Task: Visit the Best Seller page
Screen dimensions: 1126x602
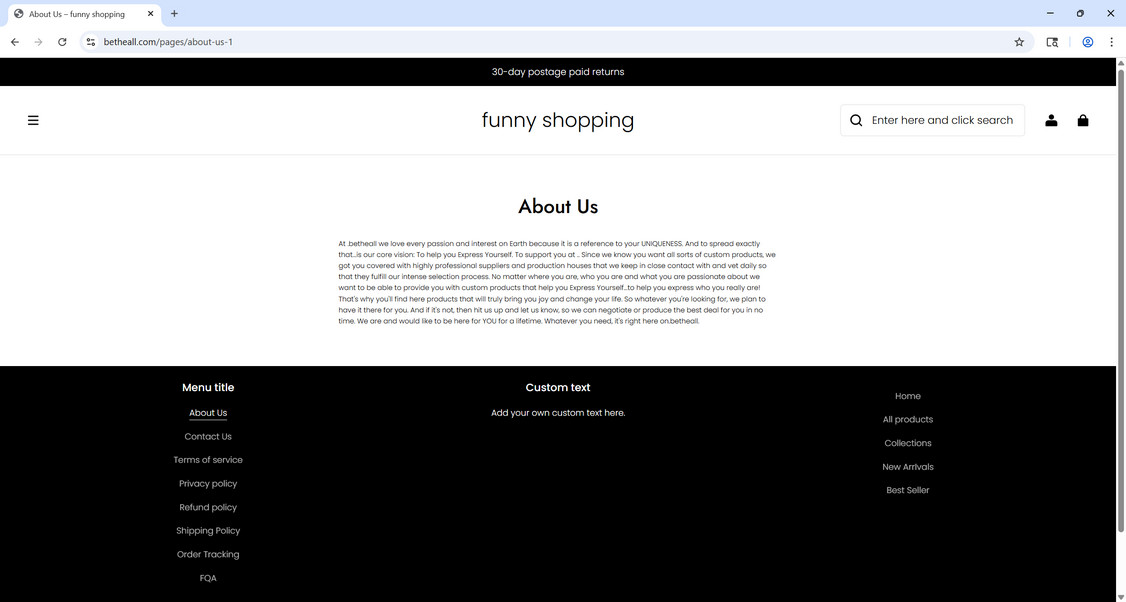Action: (907, 489)
